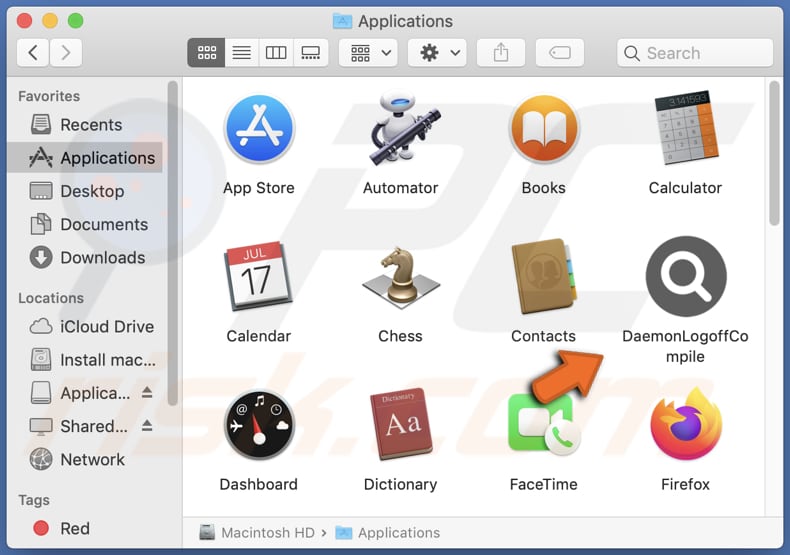Open Documents in the sidebar
The width and height of the screenshot is (790, 555).
85,224
